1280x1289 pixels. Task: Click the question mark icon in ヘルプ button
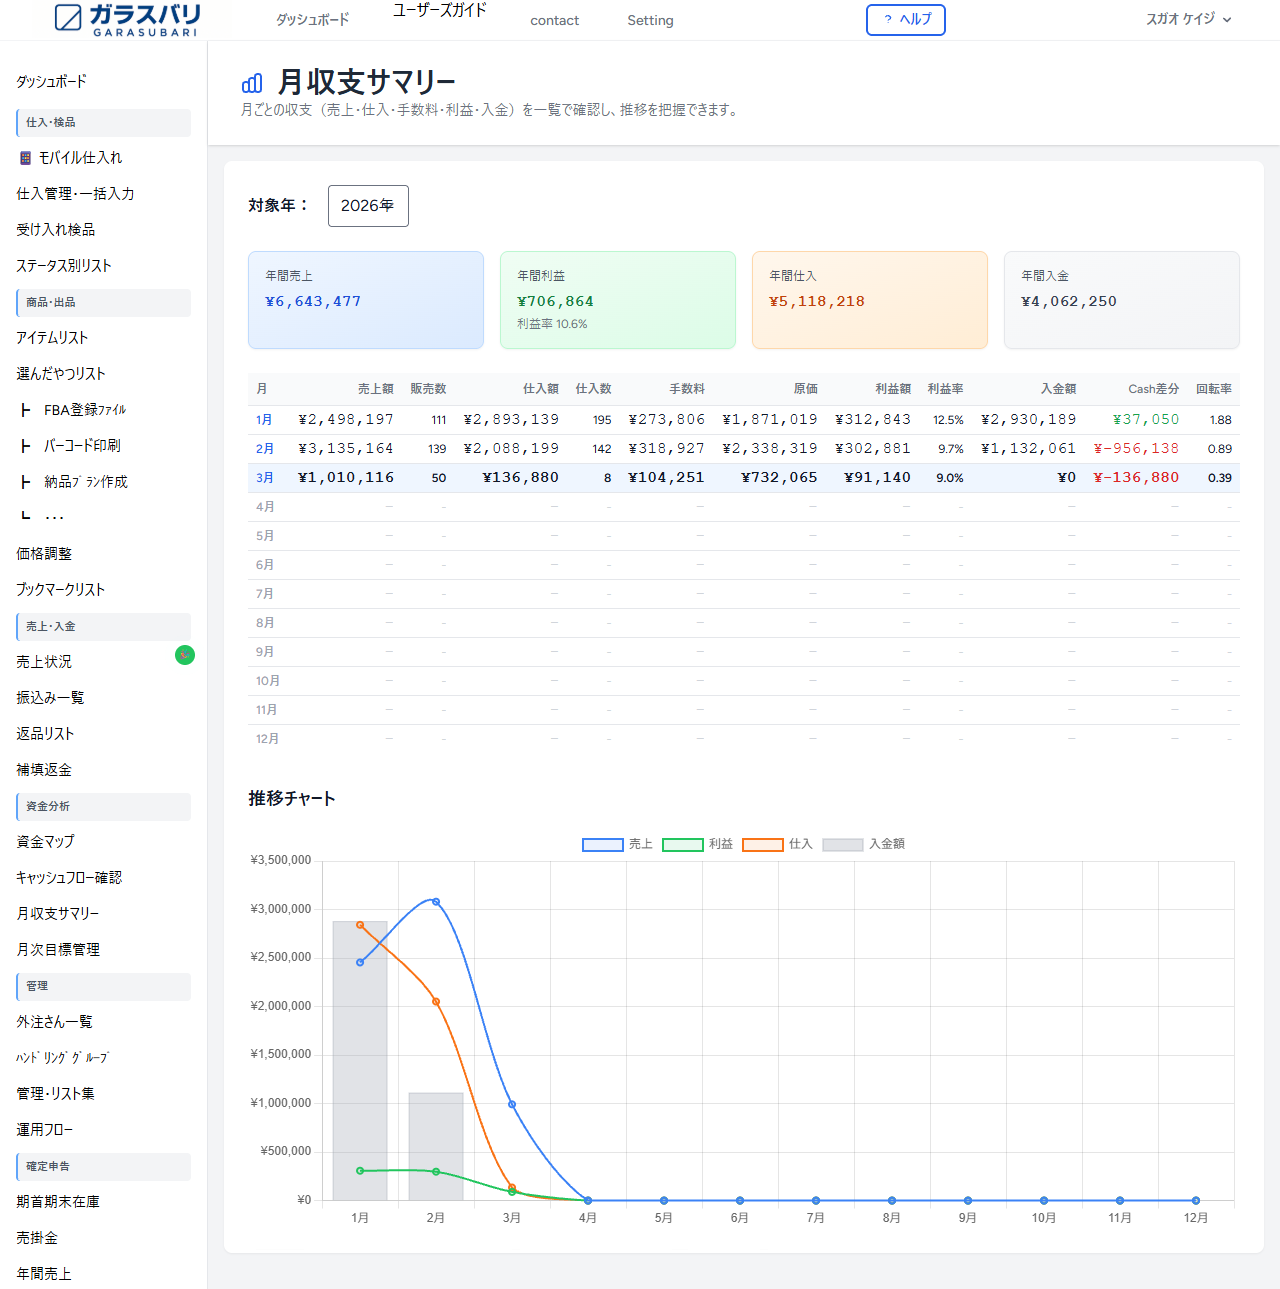tap(887, 20)
